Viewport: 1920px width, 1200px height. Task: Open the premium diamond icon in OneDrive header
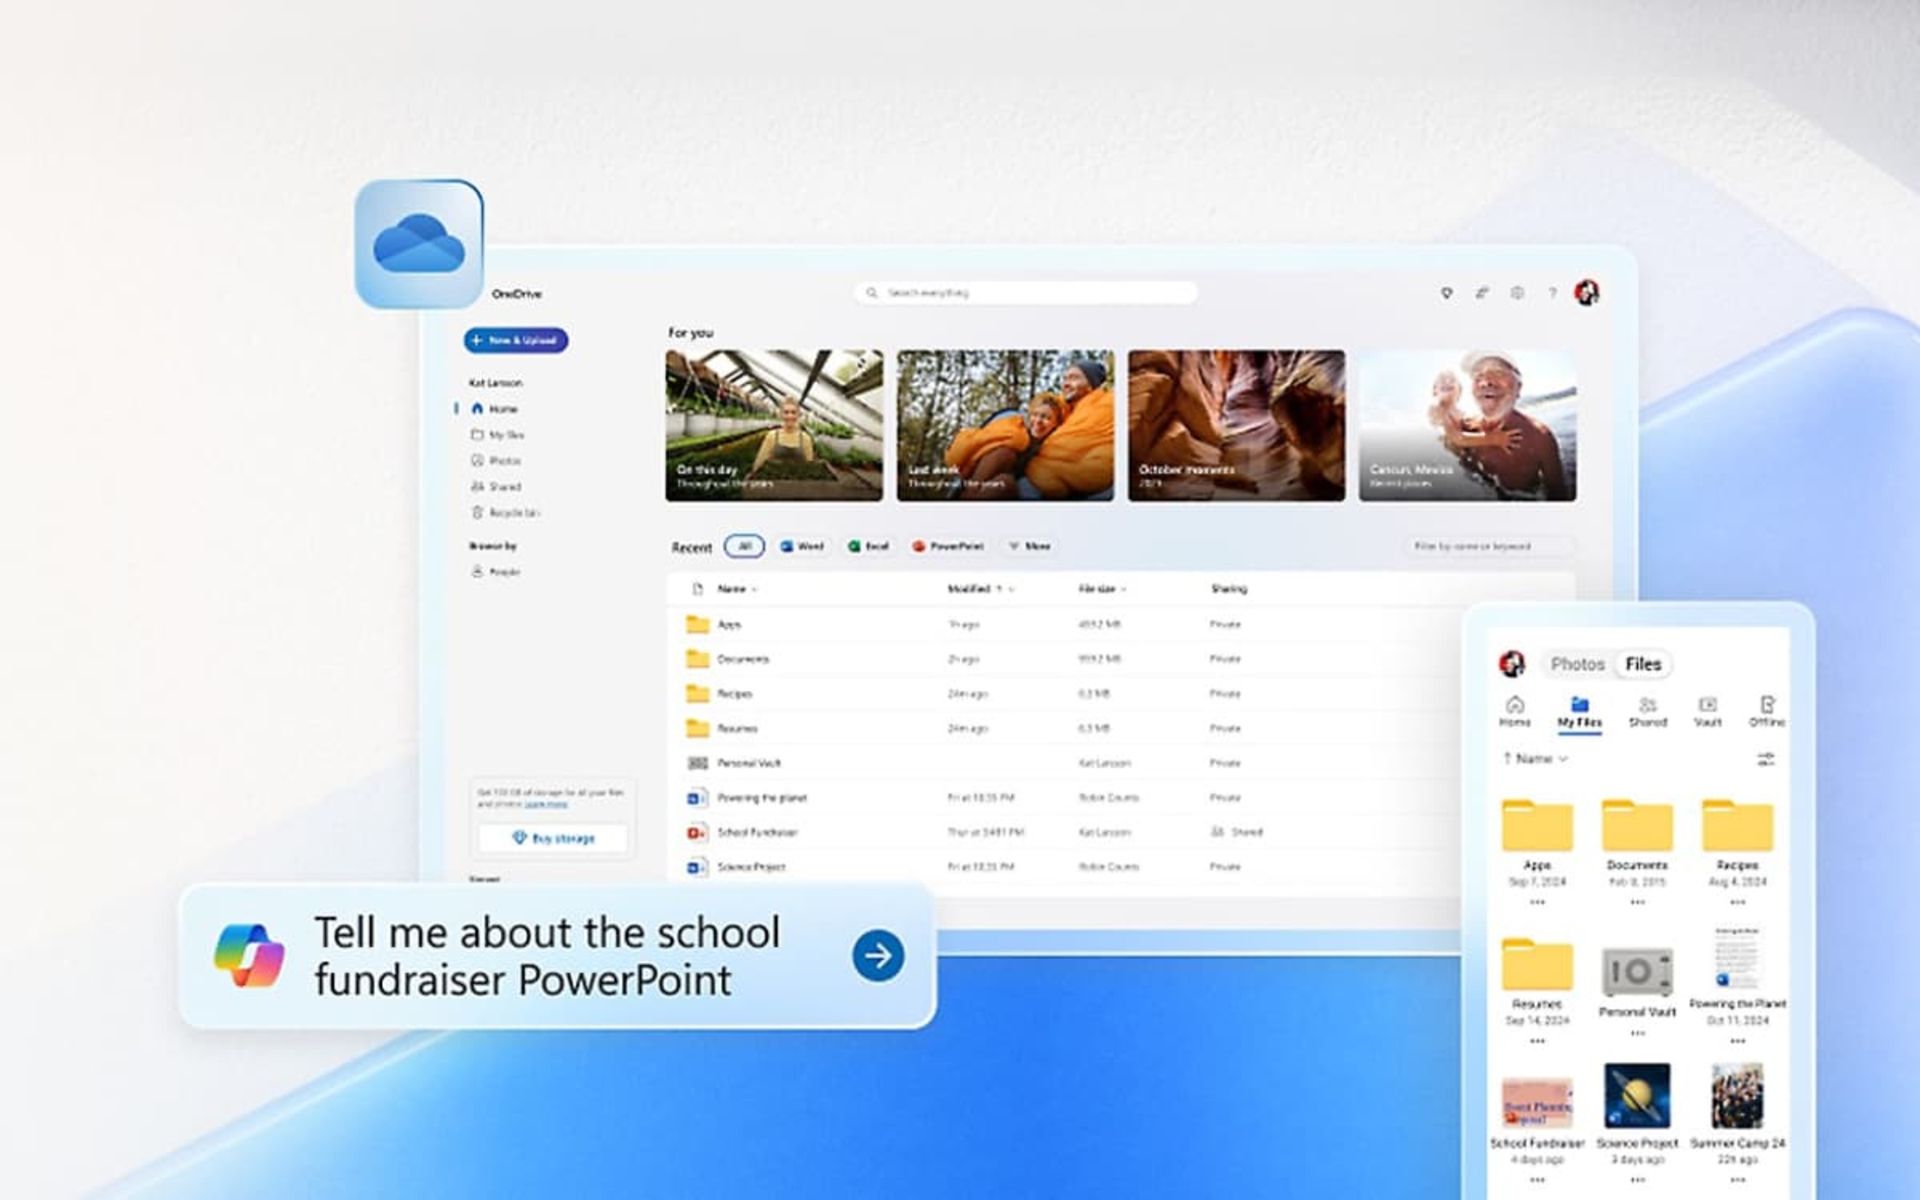click(1446, 293)
